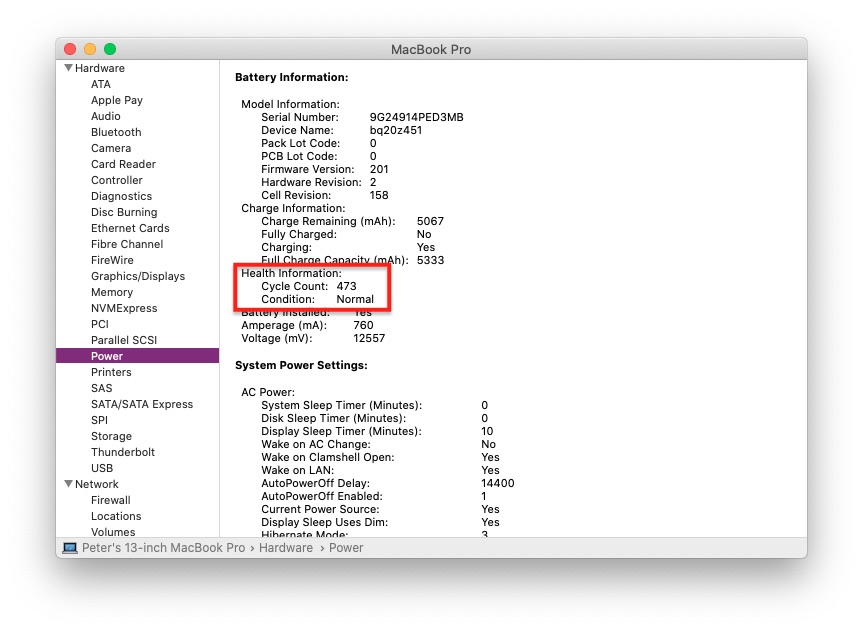Select Disc Burning item
863x632 pixels.
click(x=124, y=212)
